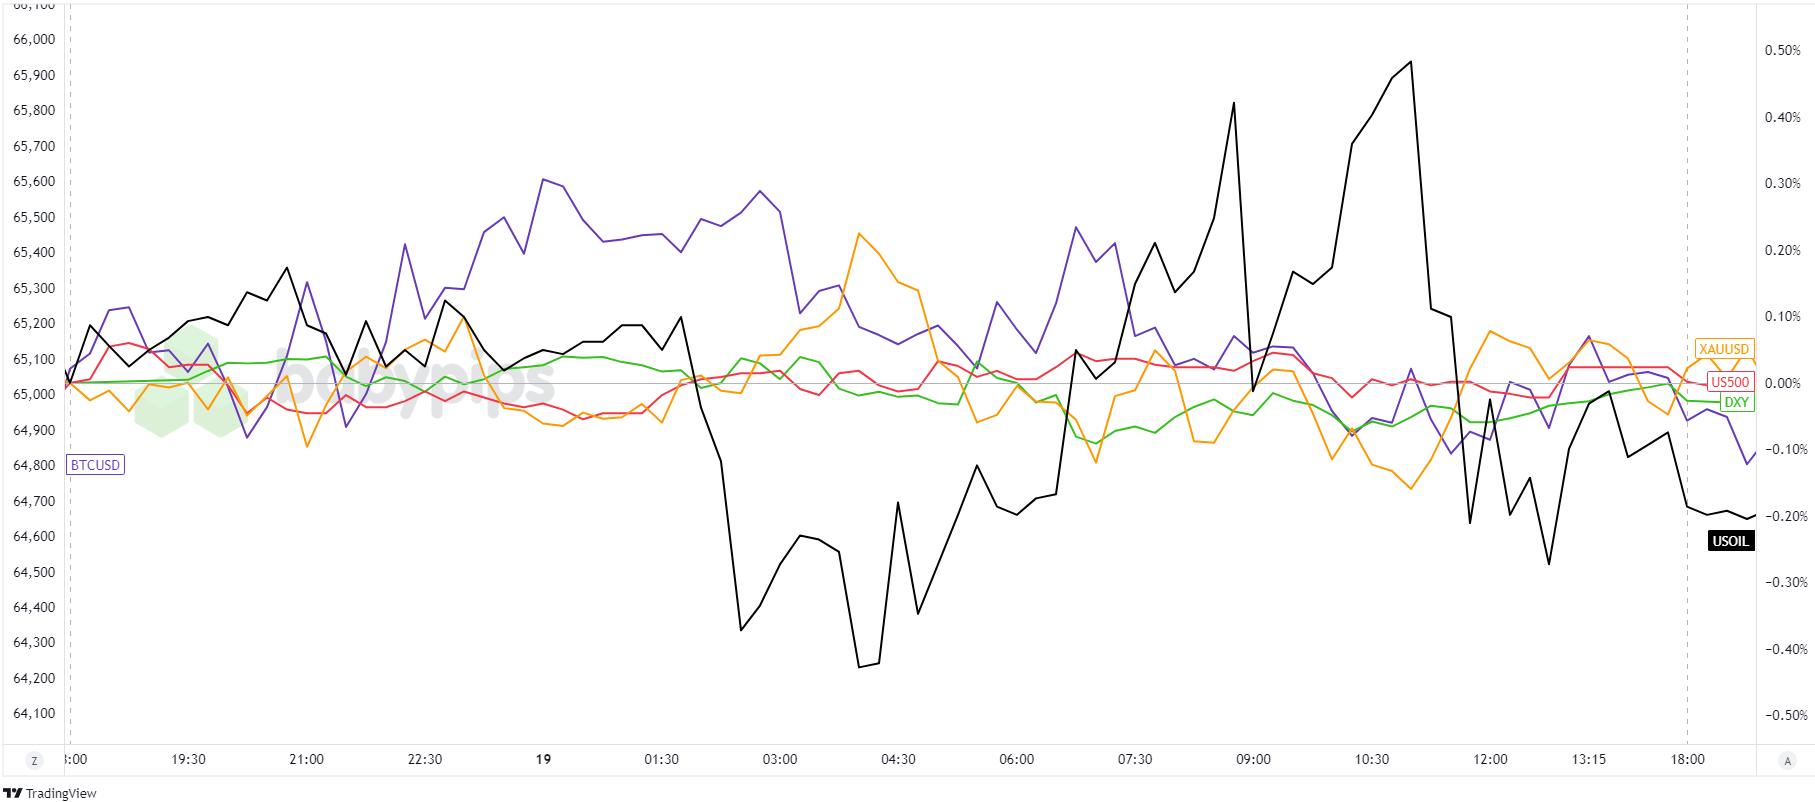The width and height of the screenshot is (1815, 802).
Task: Click the 09:00 time axis label
Action: [x=1253, y=759]
